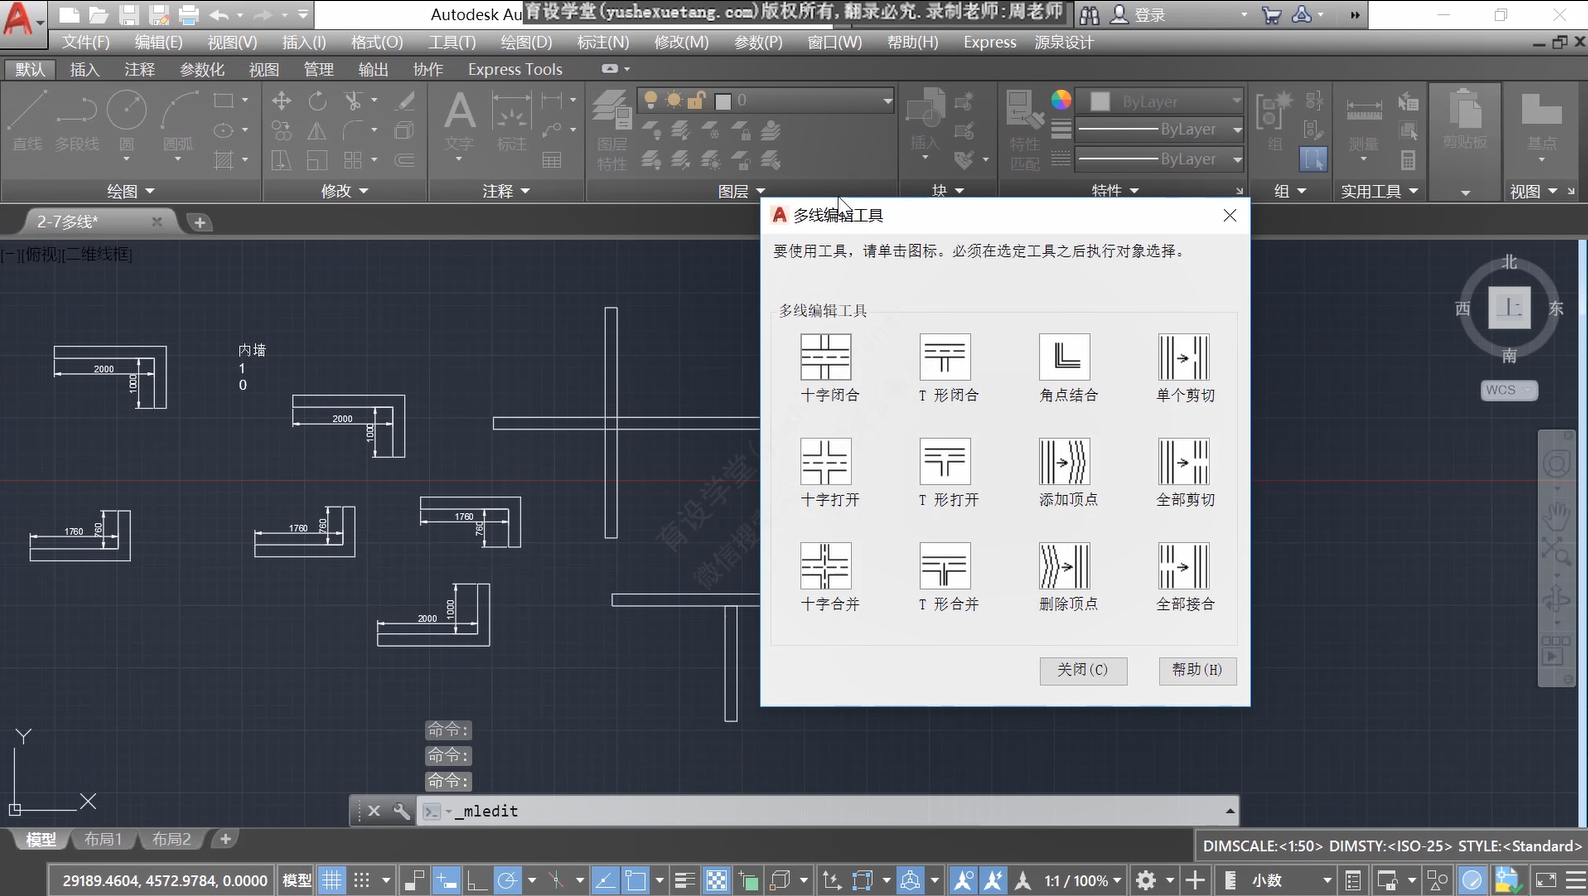1588x896 pixels.
Task: Switch to the Express Tools ribbon tab
Action: click(x=515, y=69)
